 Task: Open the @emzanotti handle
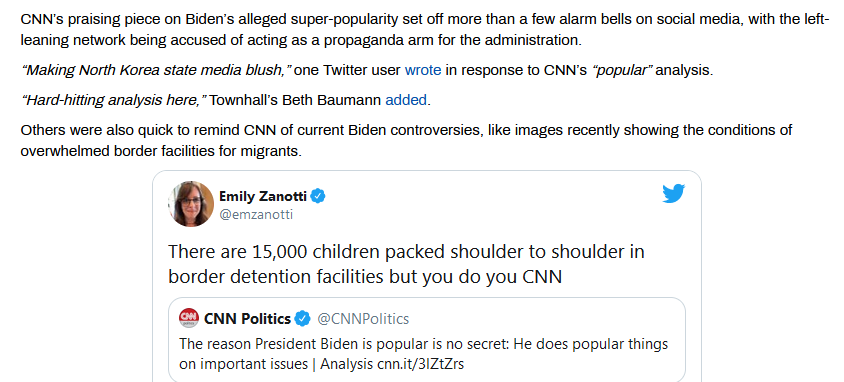point(256,215)
